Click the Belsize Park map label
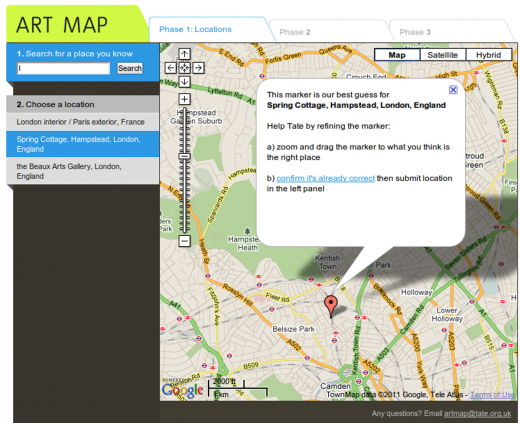Viewport: 520px width, 423px height. (294, 329)
